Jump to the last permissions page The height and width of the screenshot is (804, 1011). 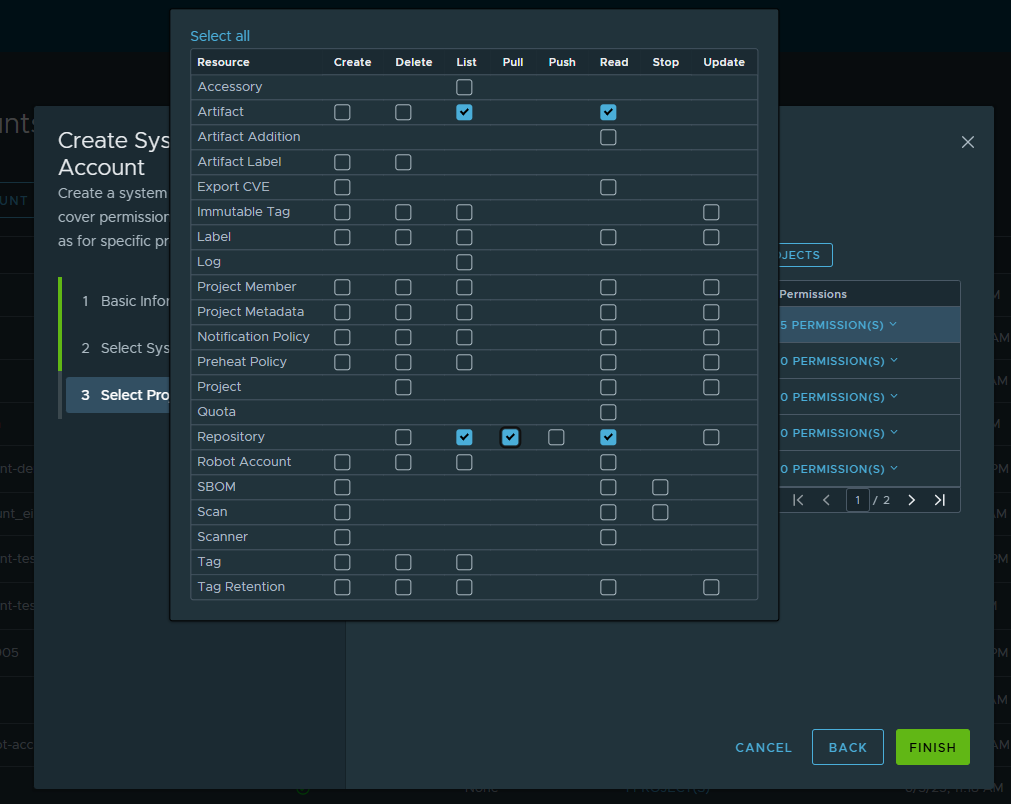pos(939,500)
